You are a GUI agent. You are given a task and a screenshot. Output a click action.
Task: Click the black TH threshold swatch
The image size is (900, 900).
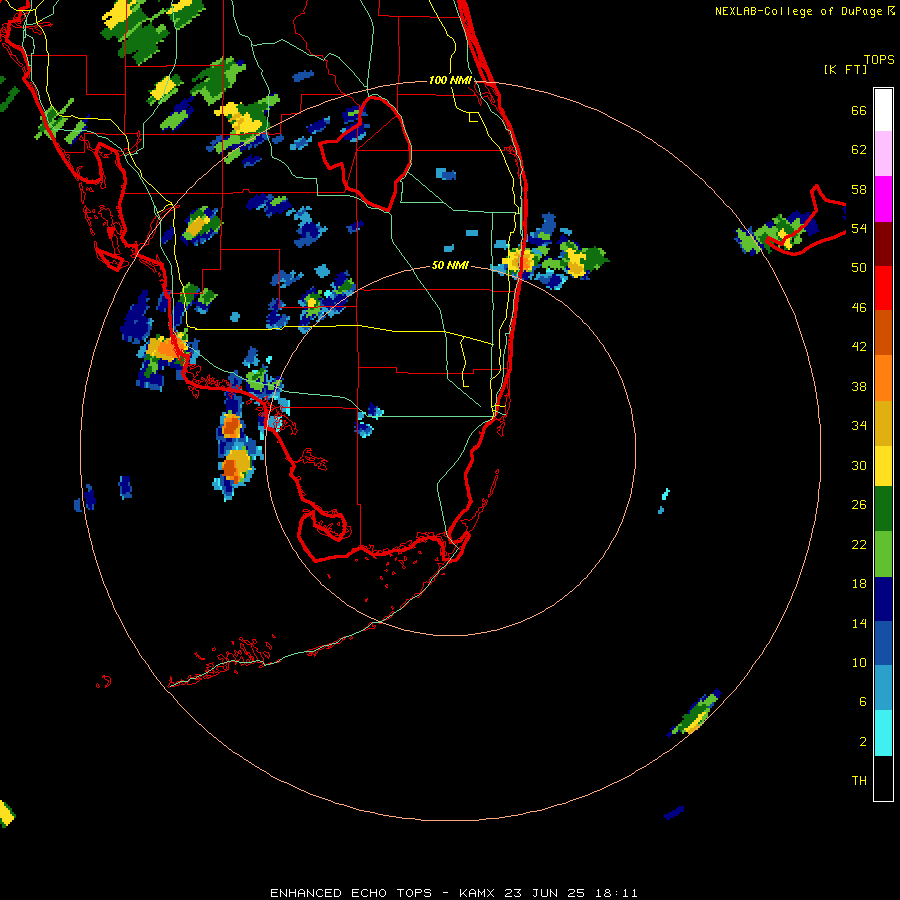coord(883,778)
